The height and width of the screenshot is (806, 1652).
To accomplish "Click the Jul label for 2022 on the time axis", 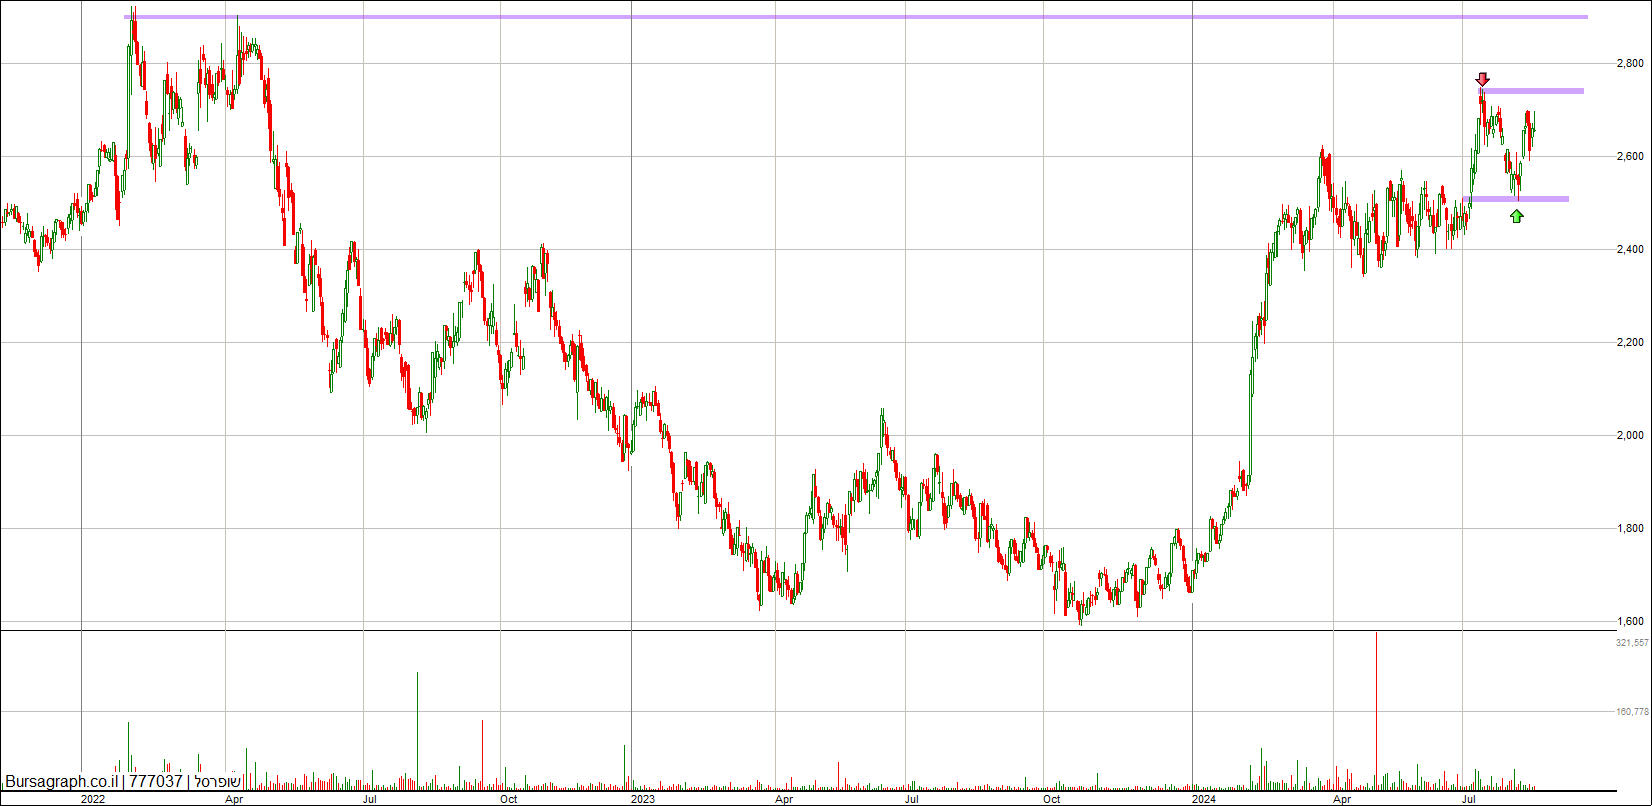I will [x=370, y=799].
